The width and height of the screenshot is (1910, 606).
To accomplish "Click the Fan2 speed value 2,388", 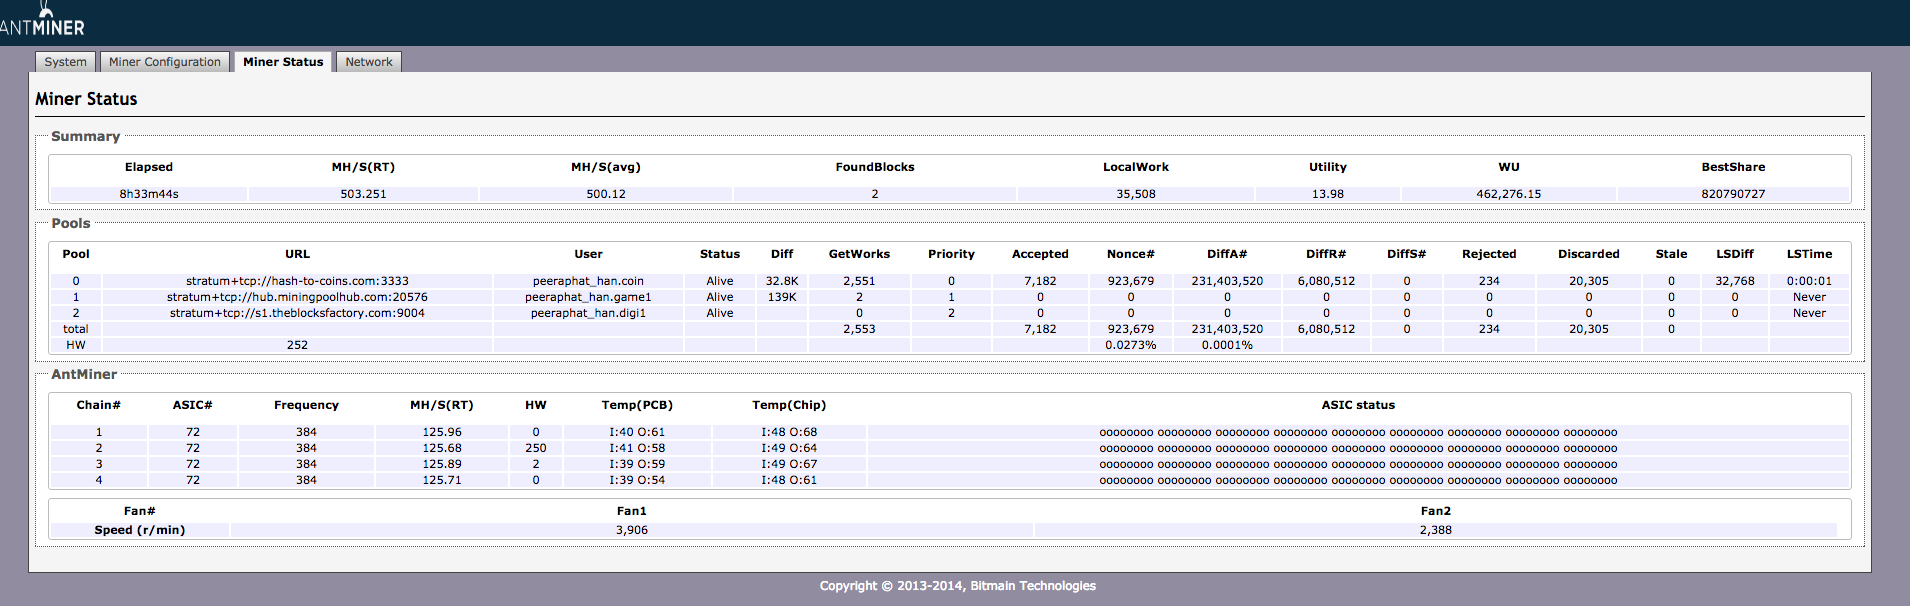I will click(x=1435, y=530).
